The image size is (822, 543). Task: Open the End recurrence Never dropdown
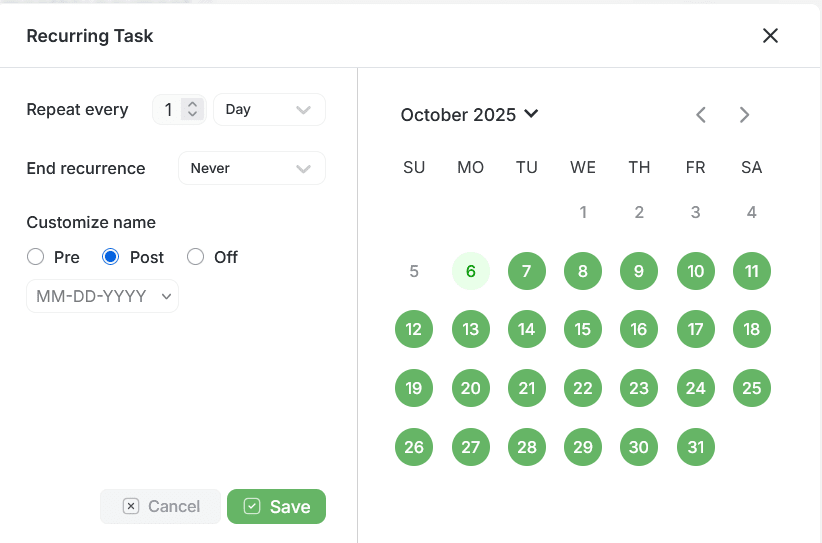point(252,168)
